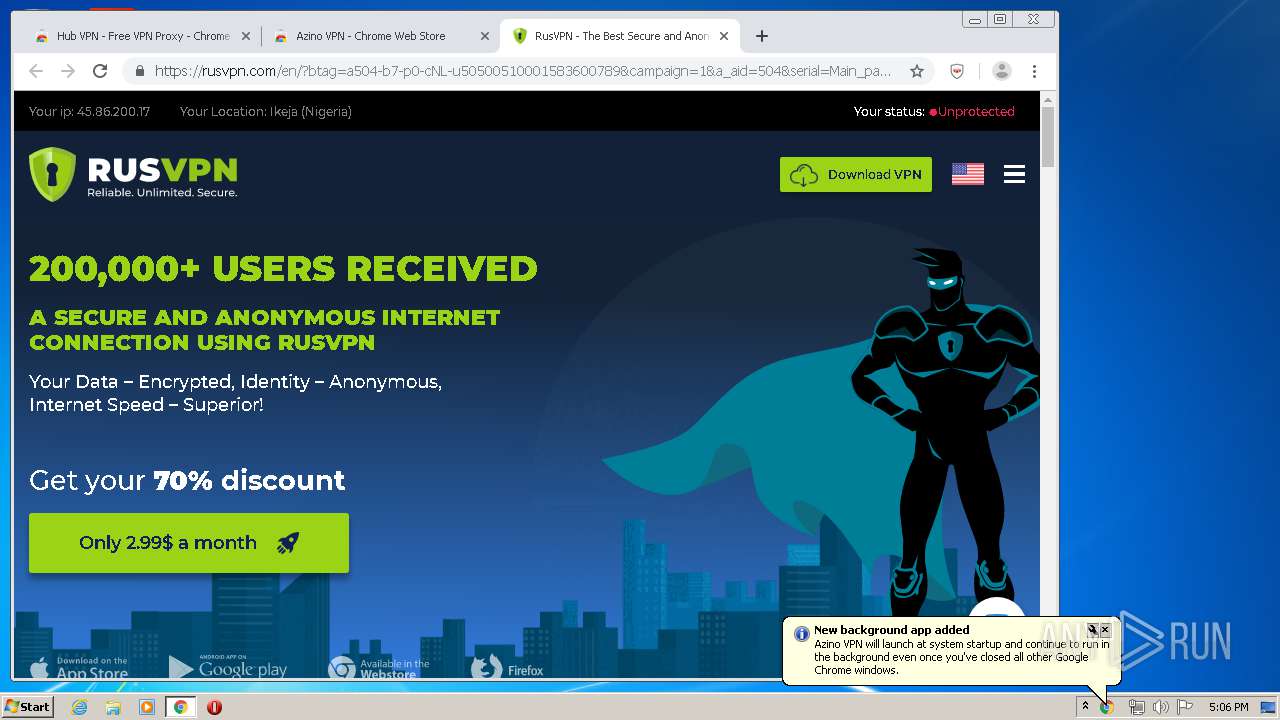Click the Your ip 45.86.200.17 text
The height and width of the screenshot is (720, 1280).
(x=89, y=112)
